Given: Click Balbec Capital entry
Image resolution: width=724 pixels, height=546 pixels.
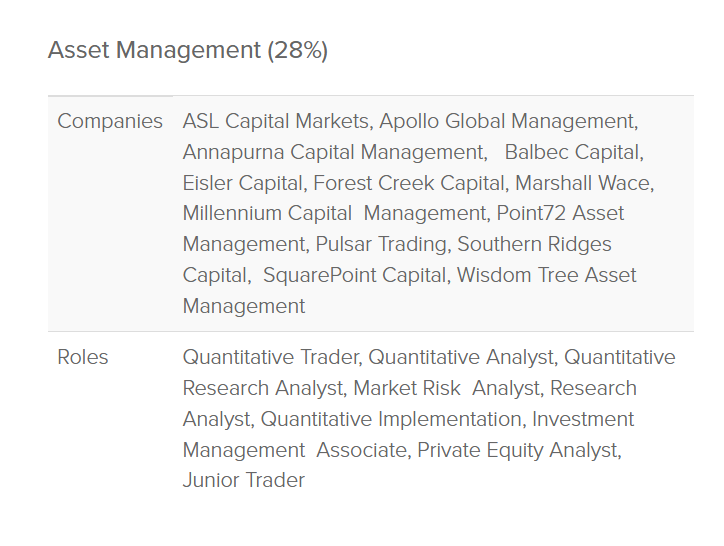Looking at the screenshot, I should (571, 152).
